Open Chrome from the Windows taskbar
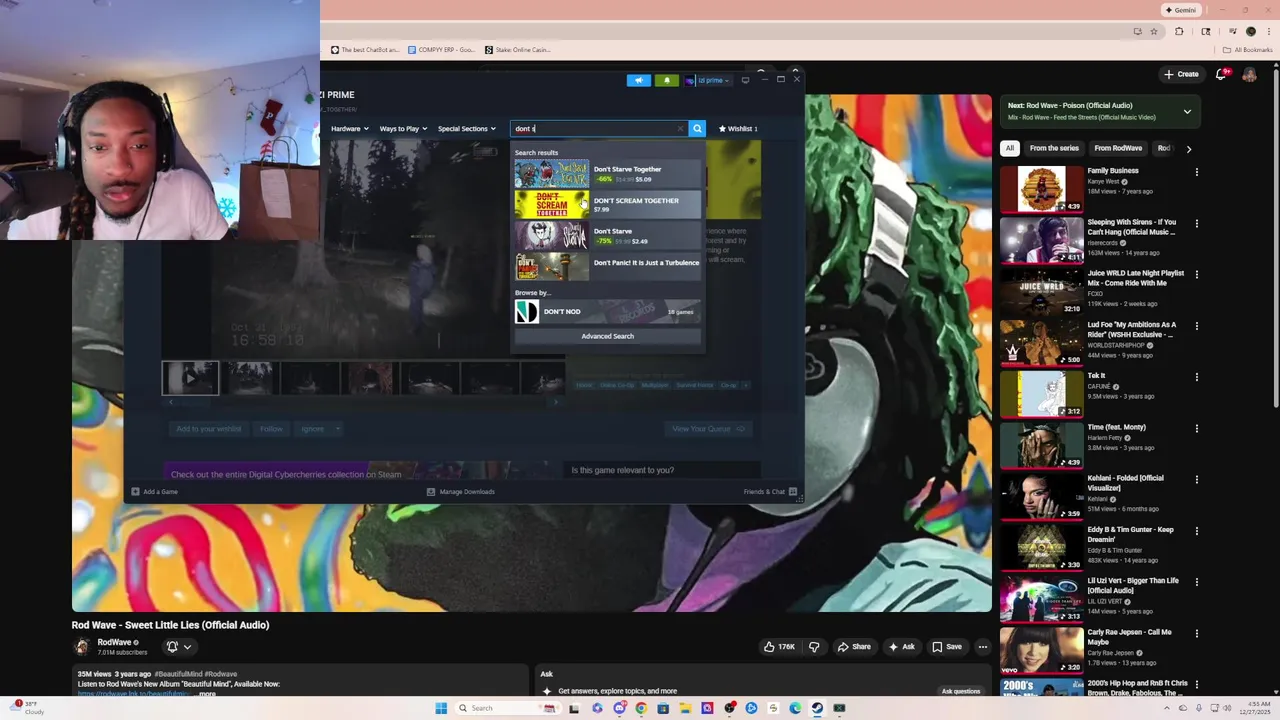Image resolution: width=1280 pixels, height=720 pixels. click(x=641, y=708)
